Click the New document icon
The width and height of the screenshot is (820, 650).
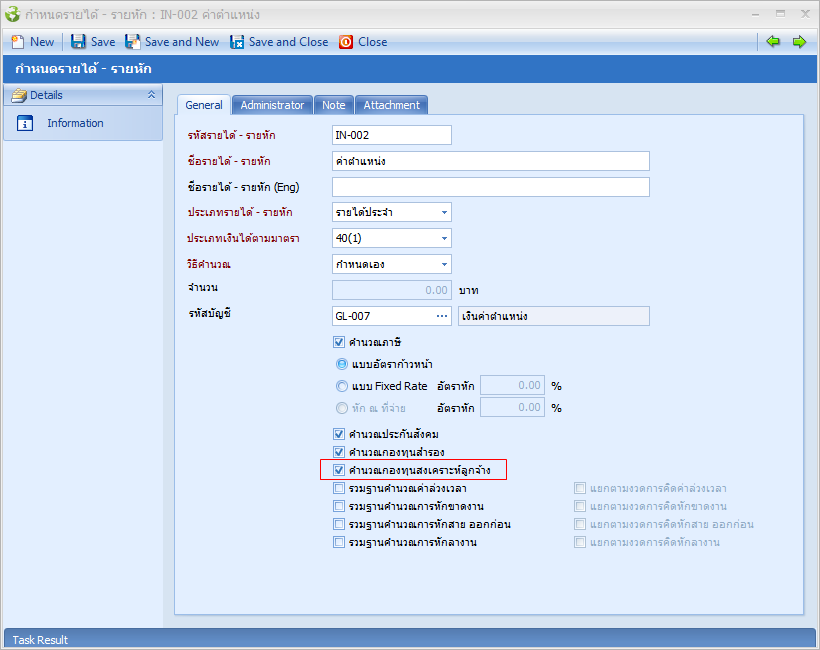(17, 42)
